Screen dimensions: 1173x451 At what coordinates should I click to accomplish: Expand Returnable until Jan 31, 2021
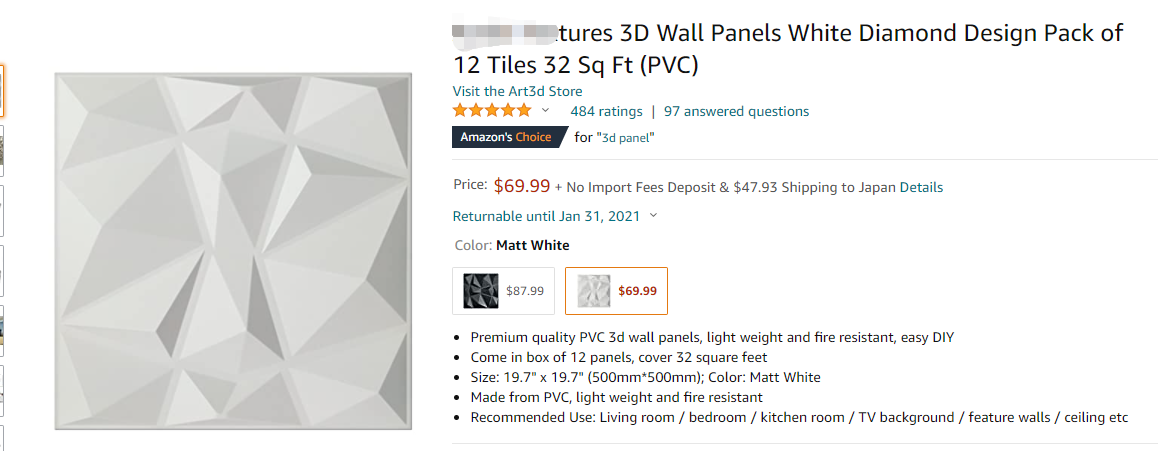[x=555, y=216]
